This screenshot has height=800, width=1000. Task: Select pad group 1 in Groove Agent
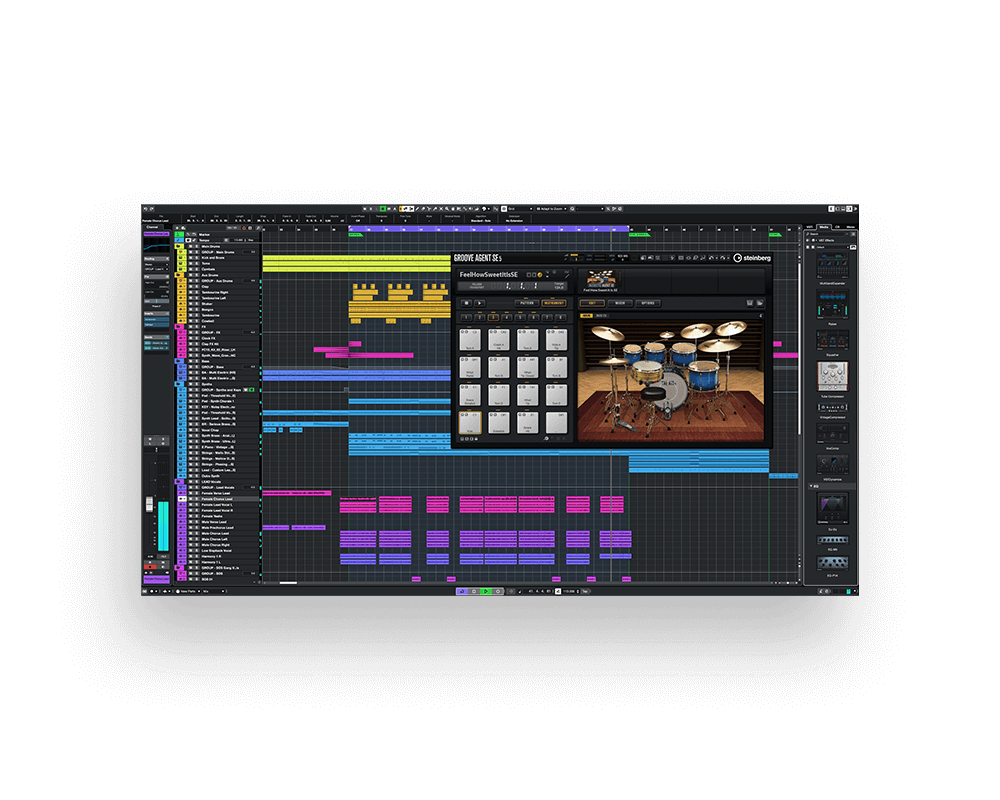[466, 317]
